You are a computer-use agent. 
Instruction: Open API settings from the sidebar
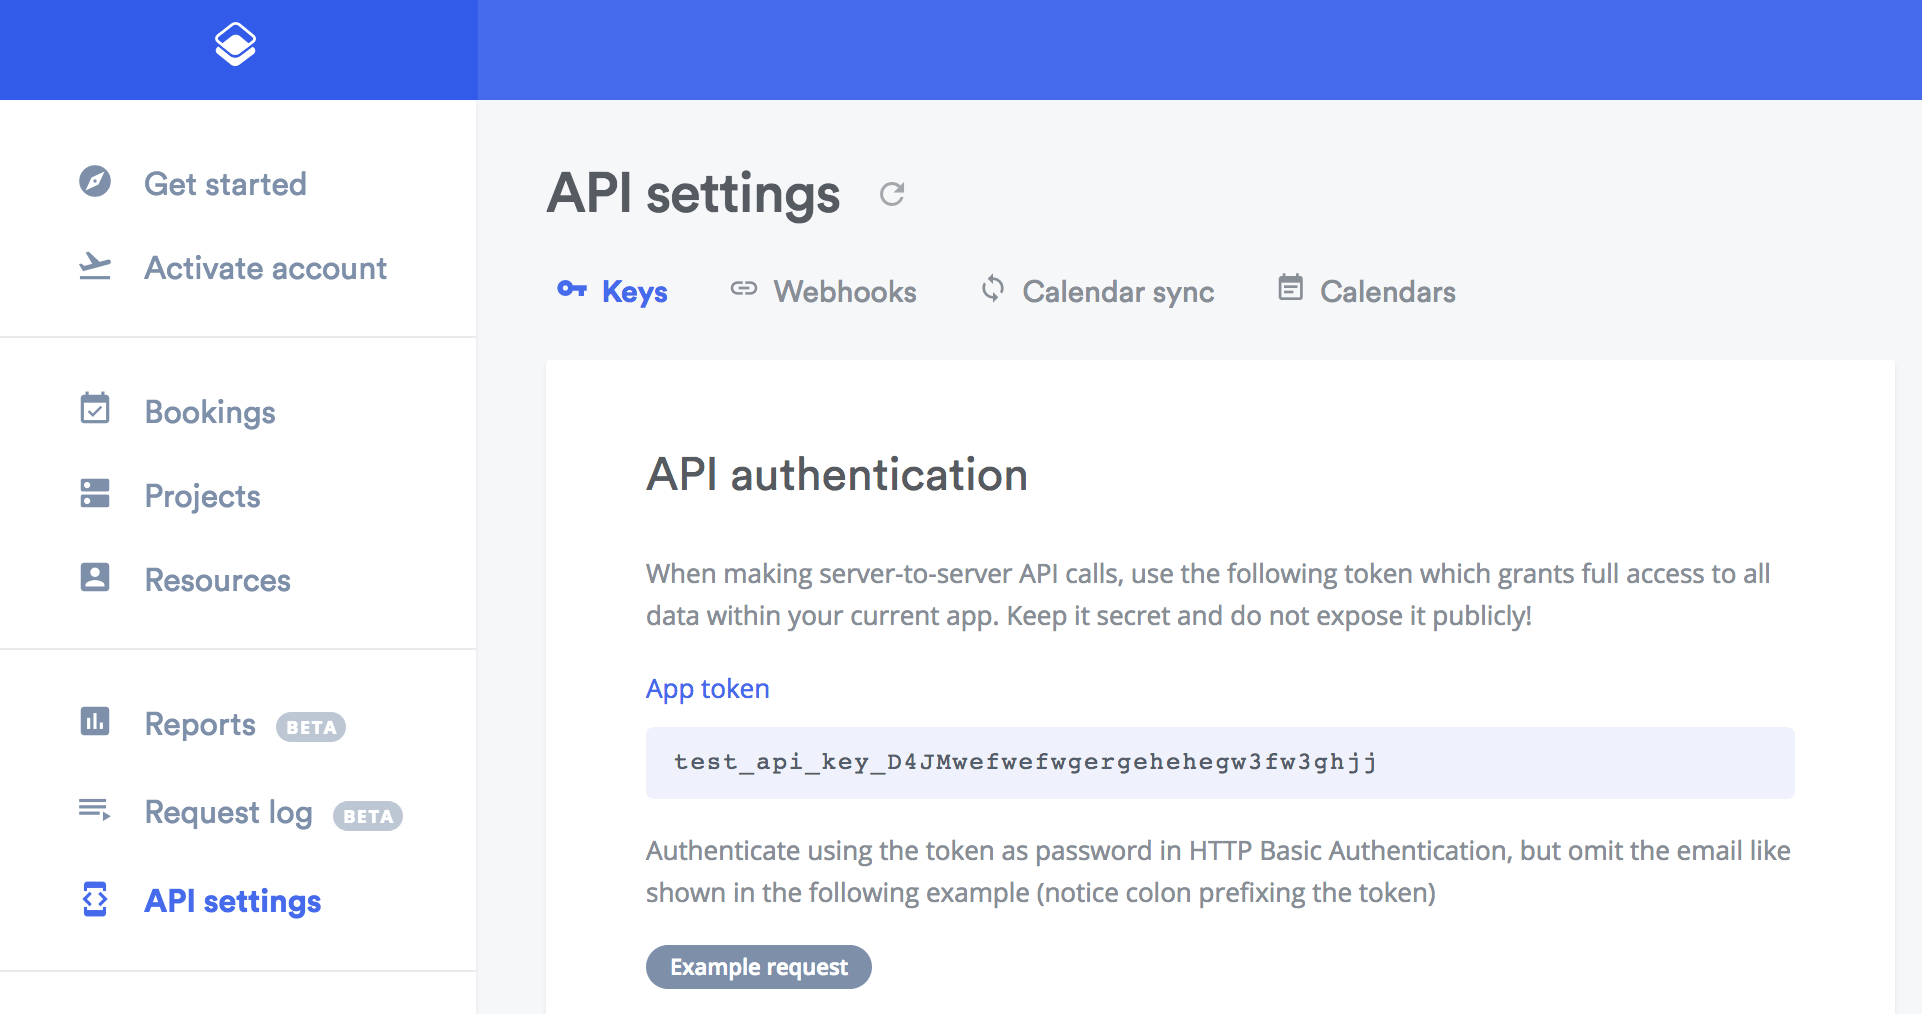(232, 900)
